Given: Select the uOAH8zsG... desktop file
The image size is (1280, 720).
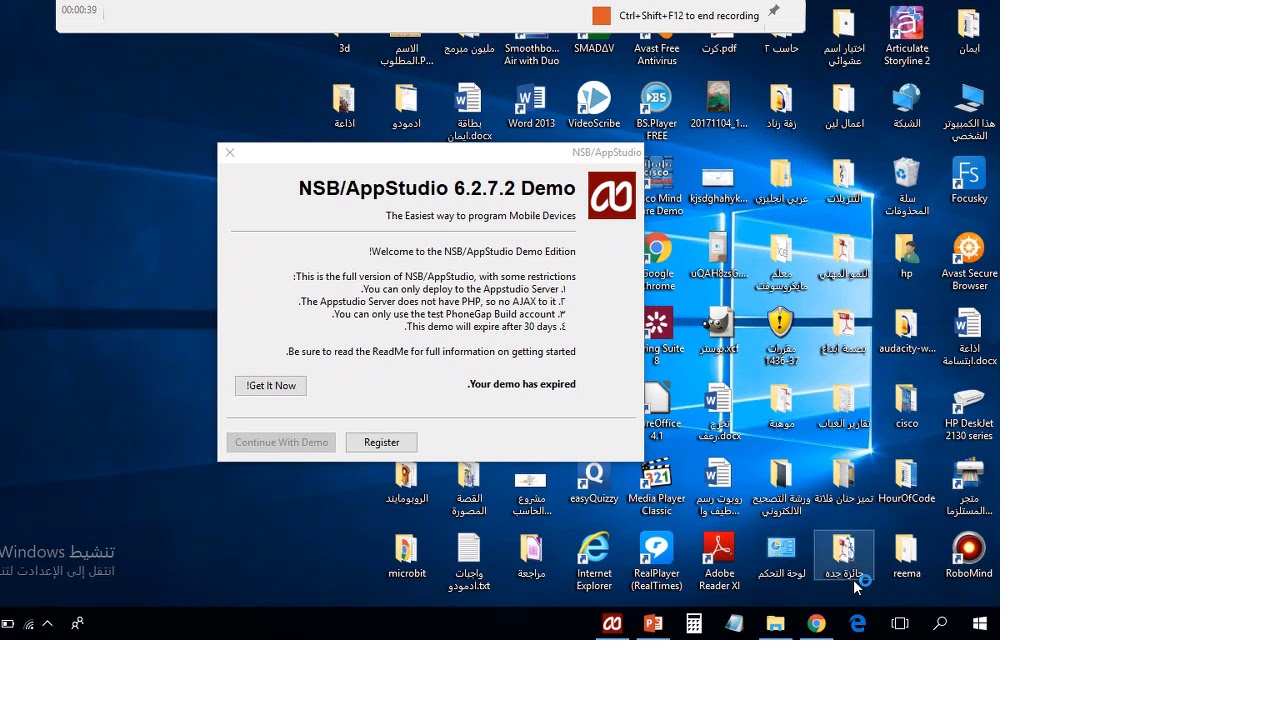Looking at the screenshot, I should click(719, 256).
